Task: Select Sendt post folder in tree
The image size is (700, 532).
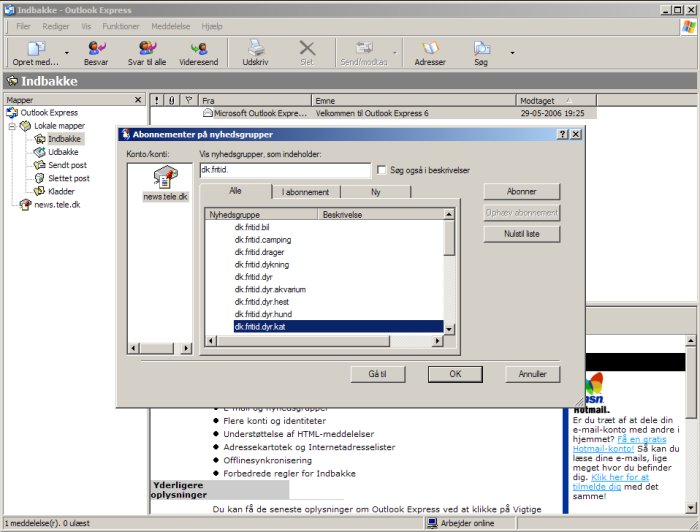Action: coord(67,165)
